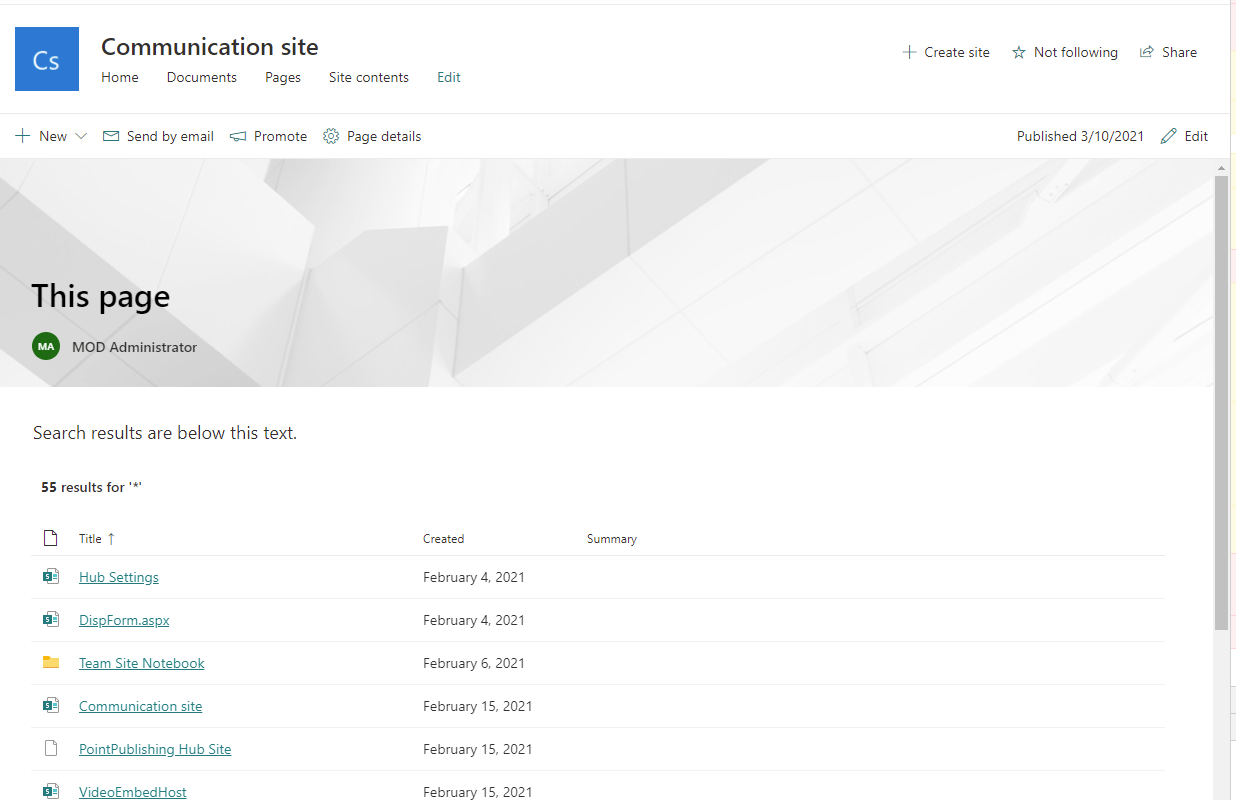Click the Share arrow icon
This screenshot has width=1236, height=800.
1147,52
